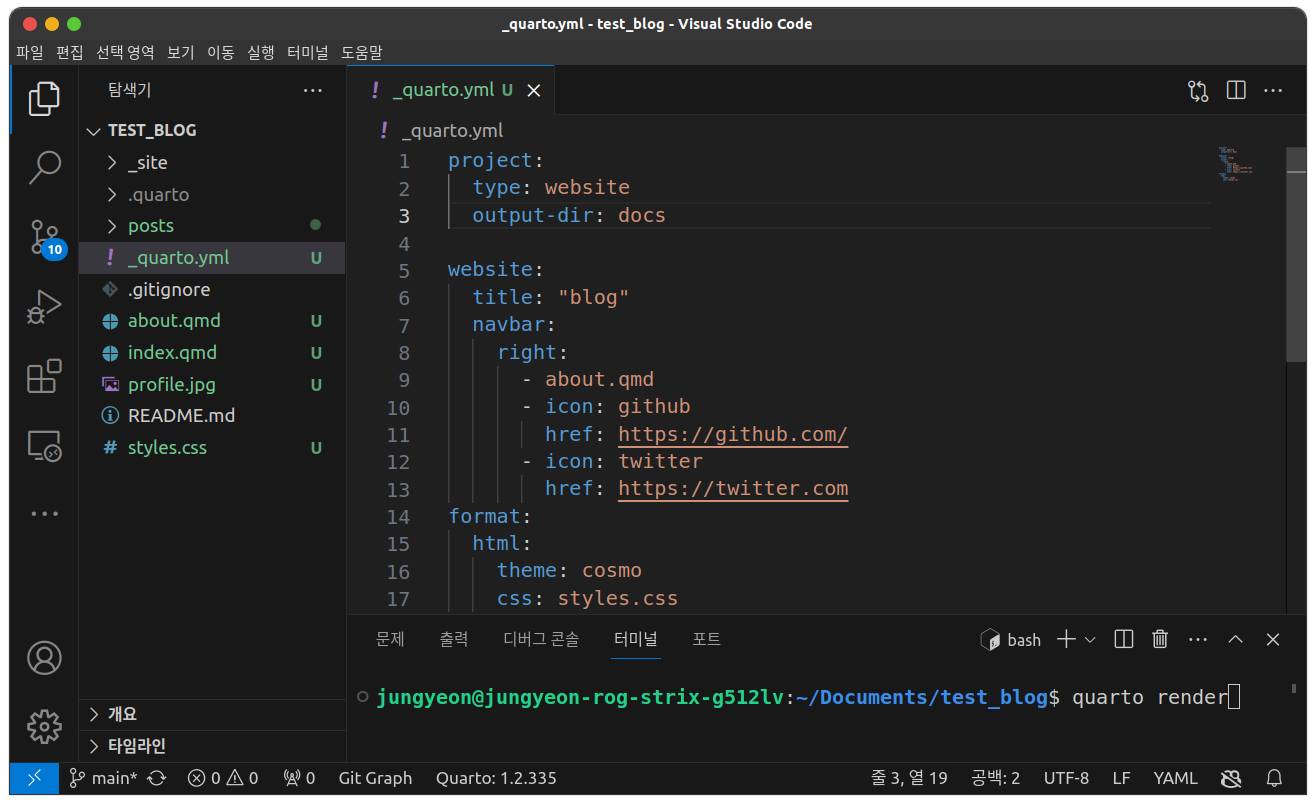Expand the .quarto folder
Screen dimensions: 1316x804
[212, 194]
